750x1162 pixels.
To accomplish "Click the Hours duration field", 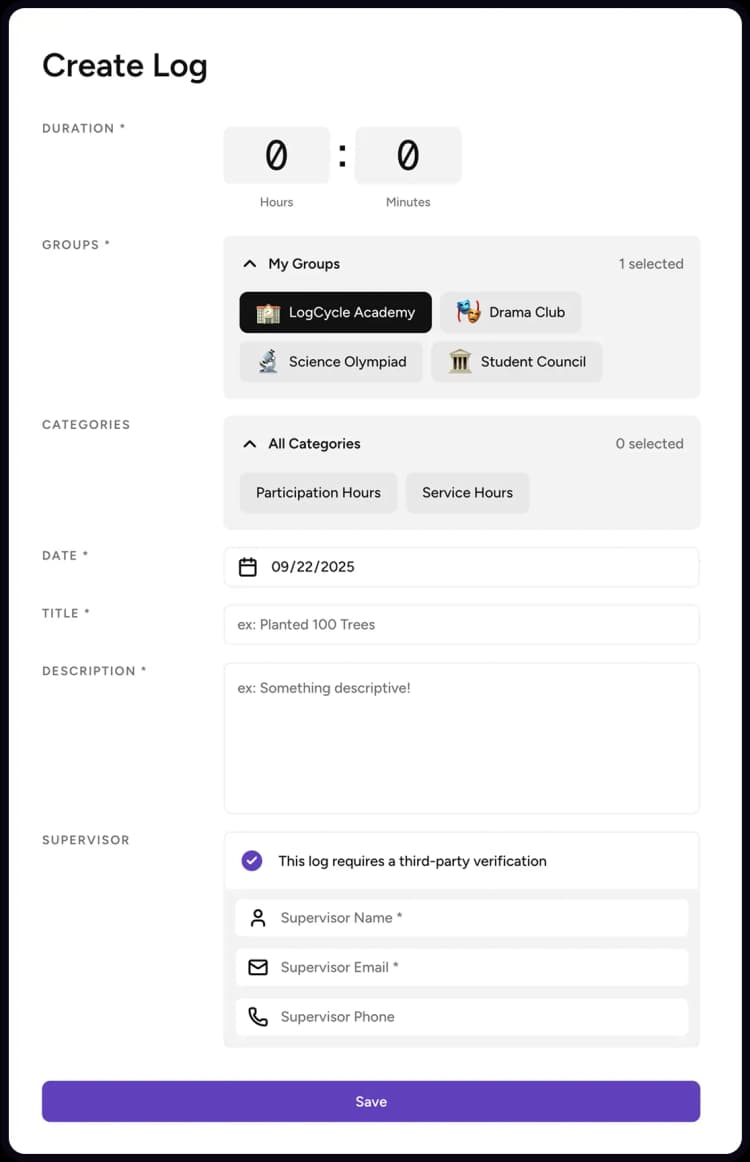I will pos(276,156).
